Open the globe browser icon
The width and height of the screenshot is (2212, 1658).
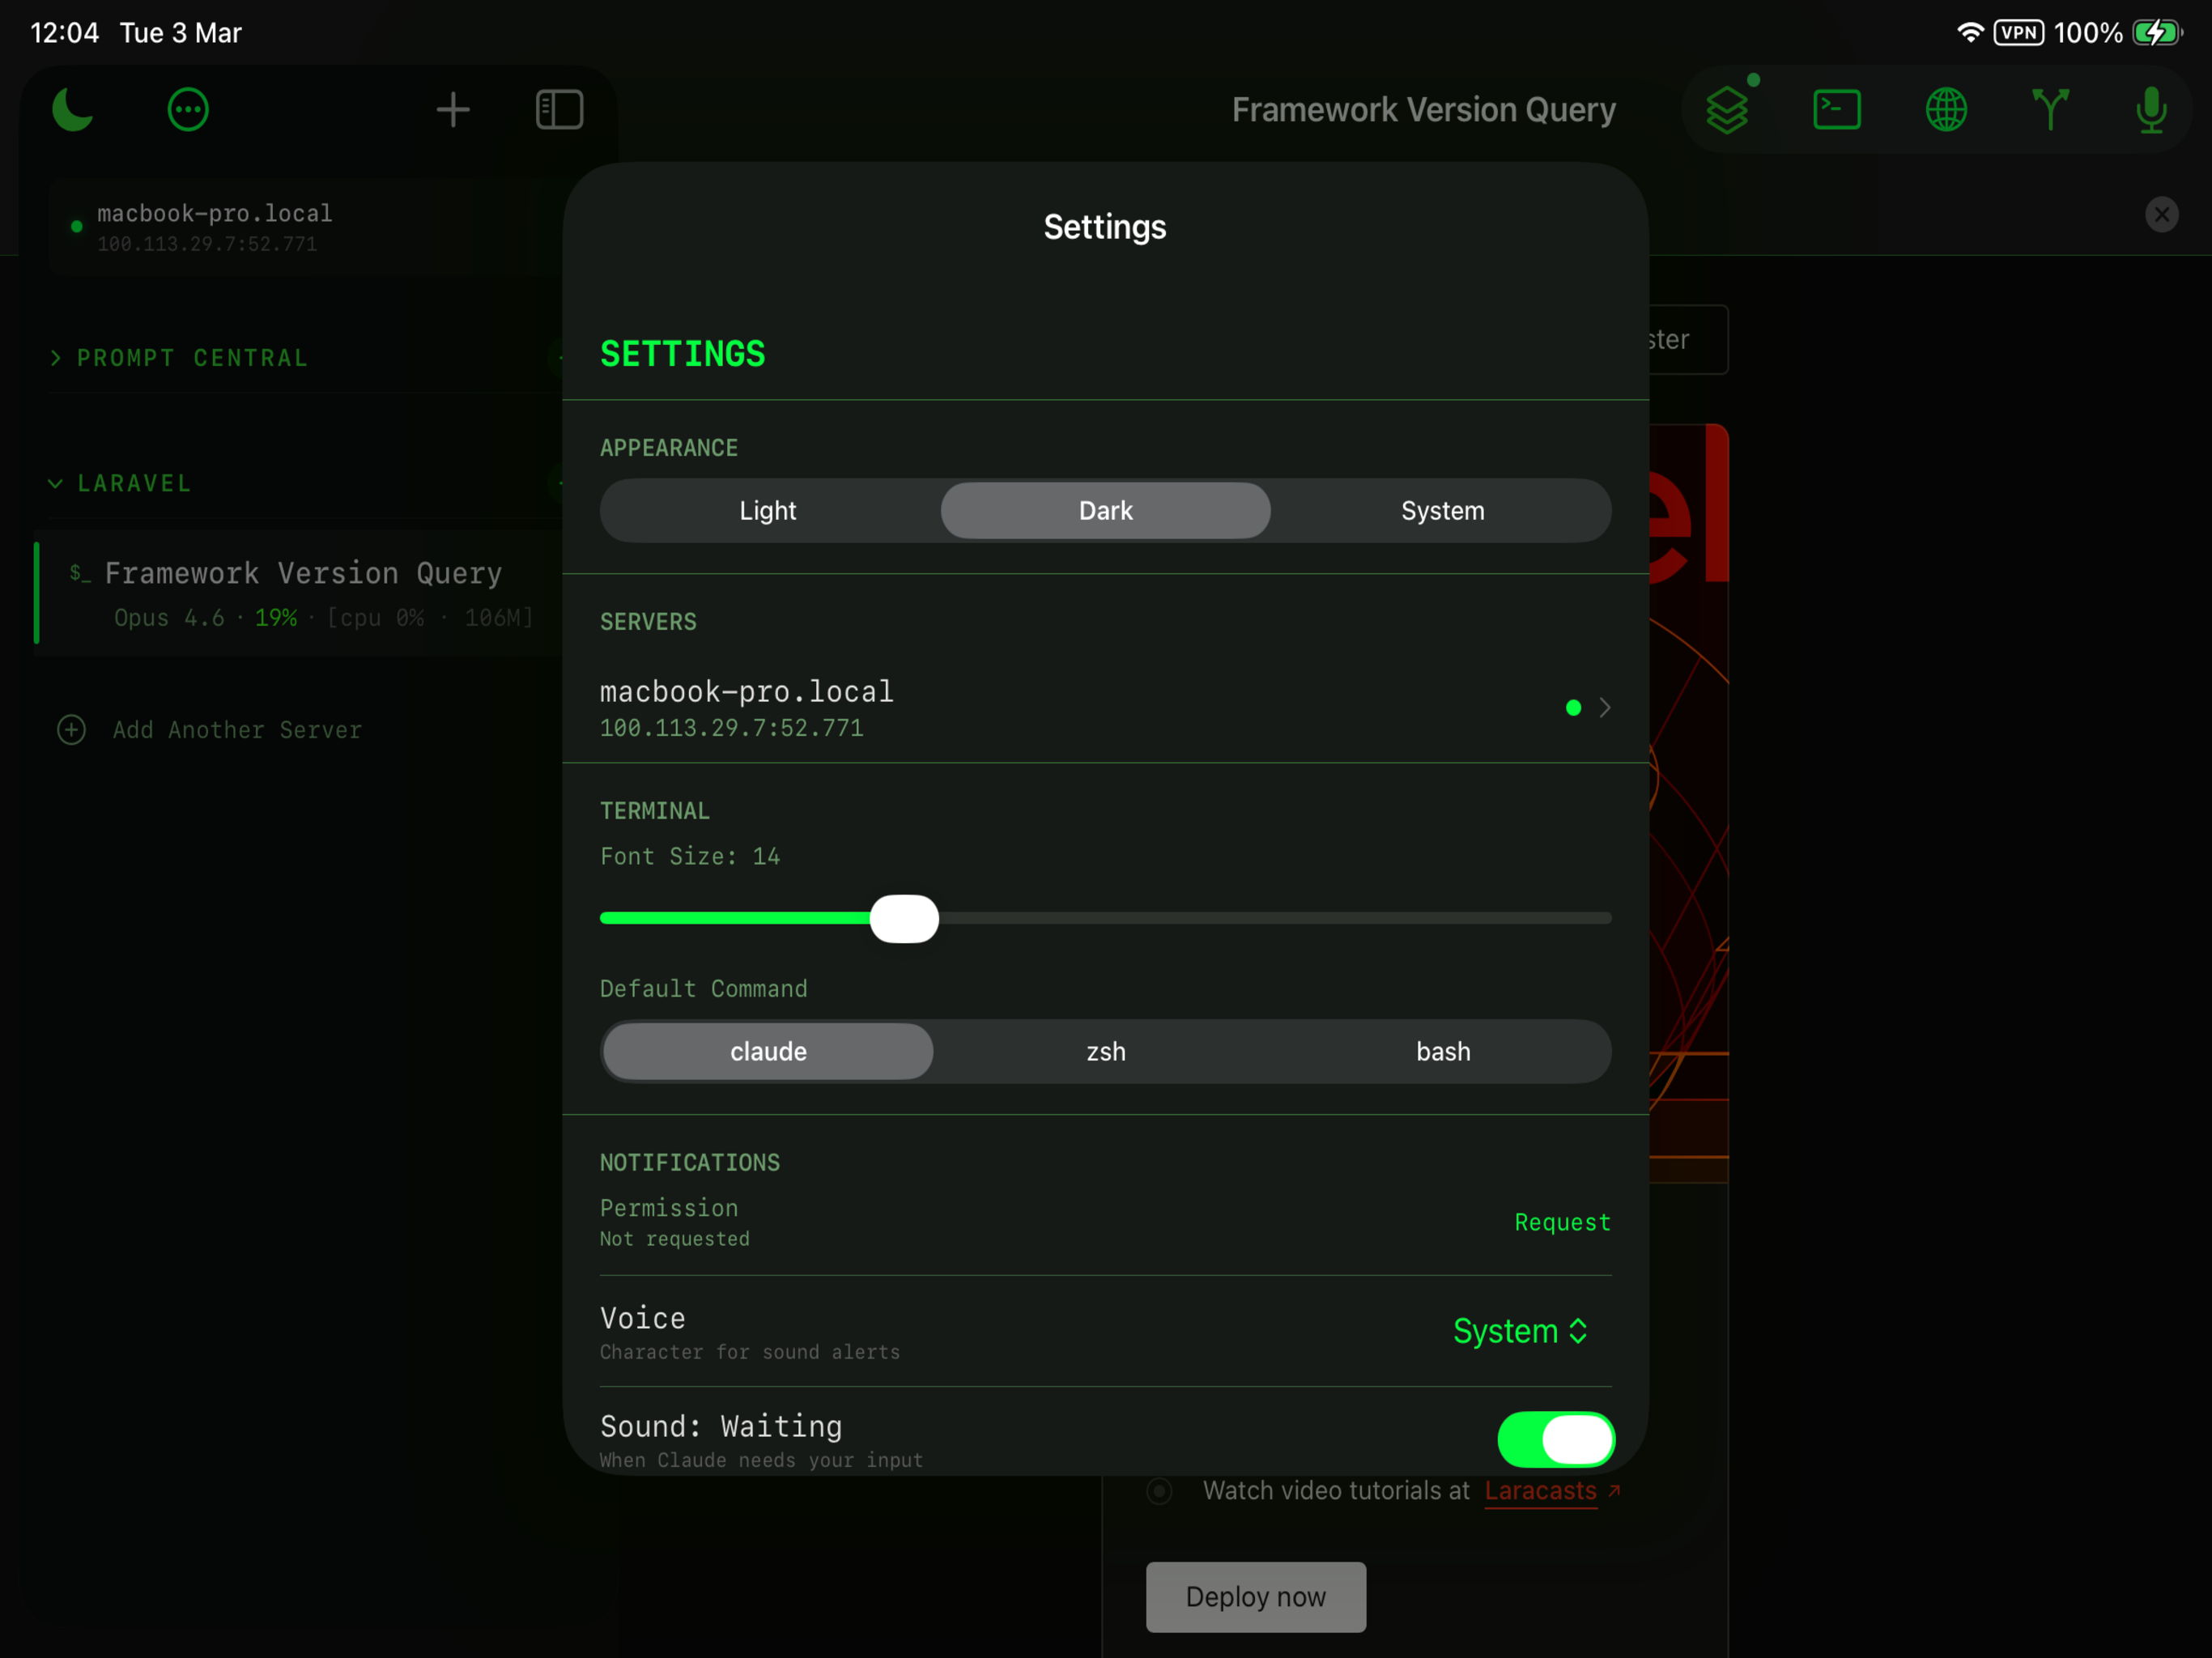[1946, 109]
